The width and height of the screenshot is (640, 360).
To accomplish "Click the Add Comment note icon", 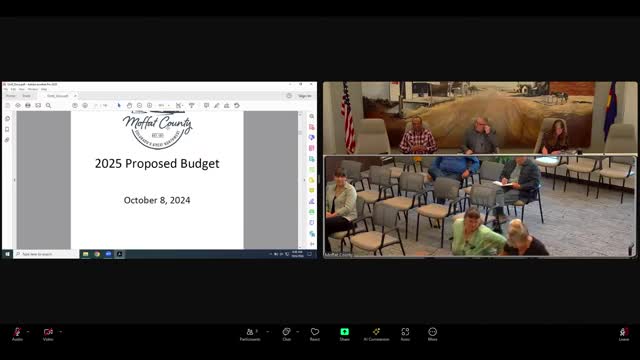I will click(207, 106).
